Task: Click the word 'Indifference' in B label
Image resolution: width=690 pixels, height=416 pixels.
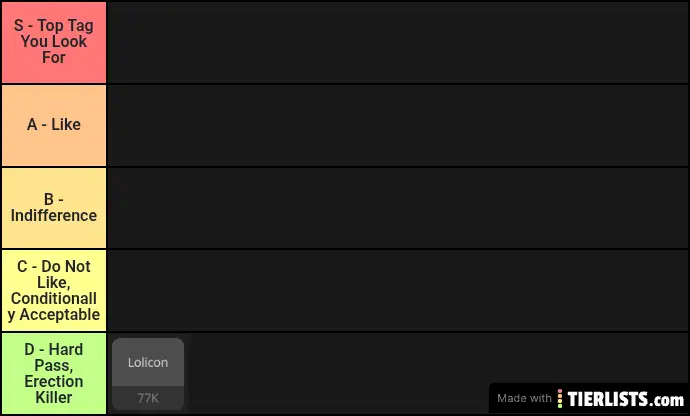Action: [54, 216]
